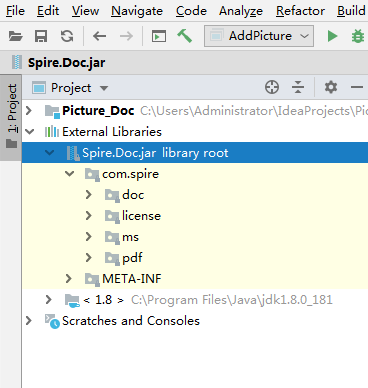Click the Back navigation arrow
368x388 pixels.
[x=99, y=36]
